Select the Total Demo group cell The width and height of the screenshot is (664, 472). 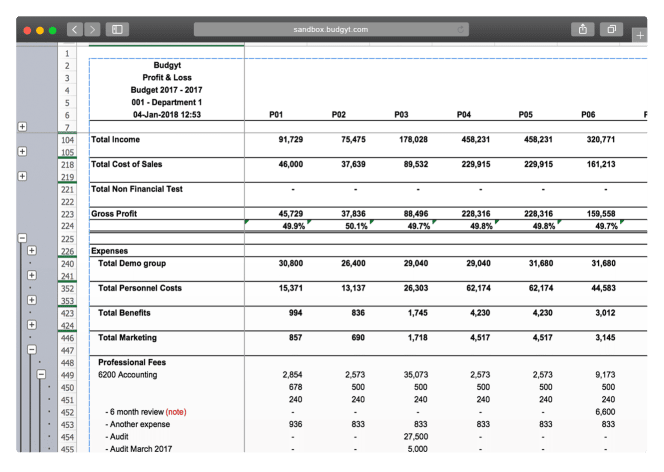132,263
